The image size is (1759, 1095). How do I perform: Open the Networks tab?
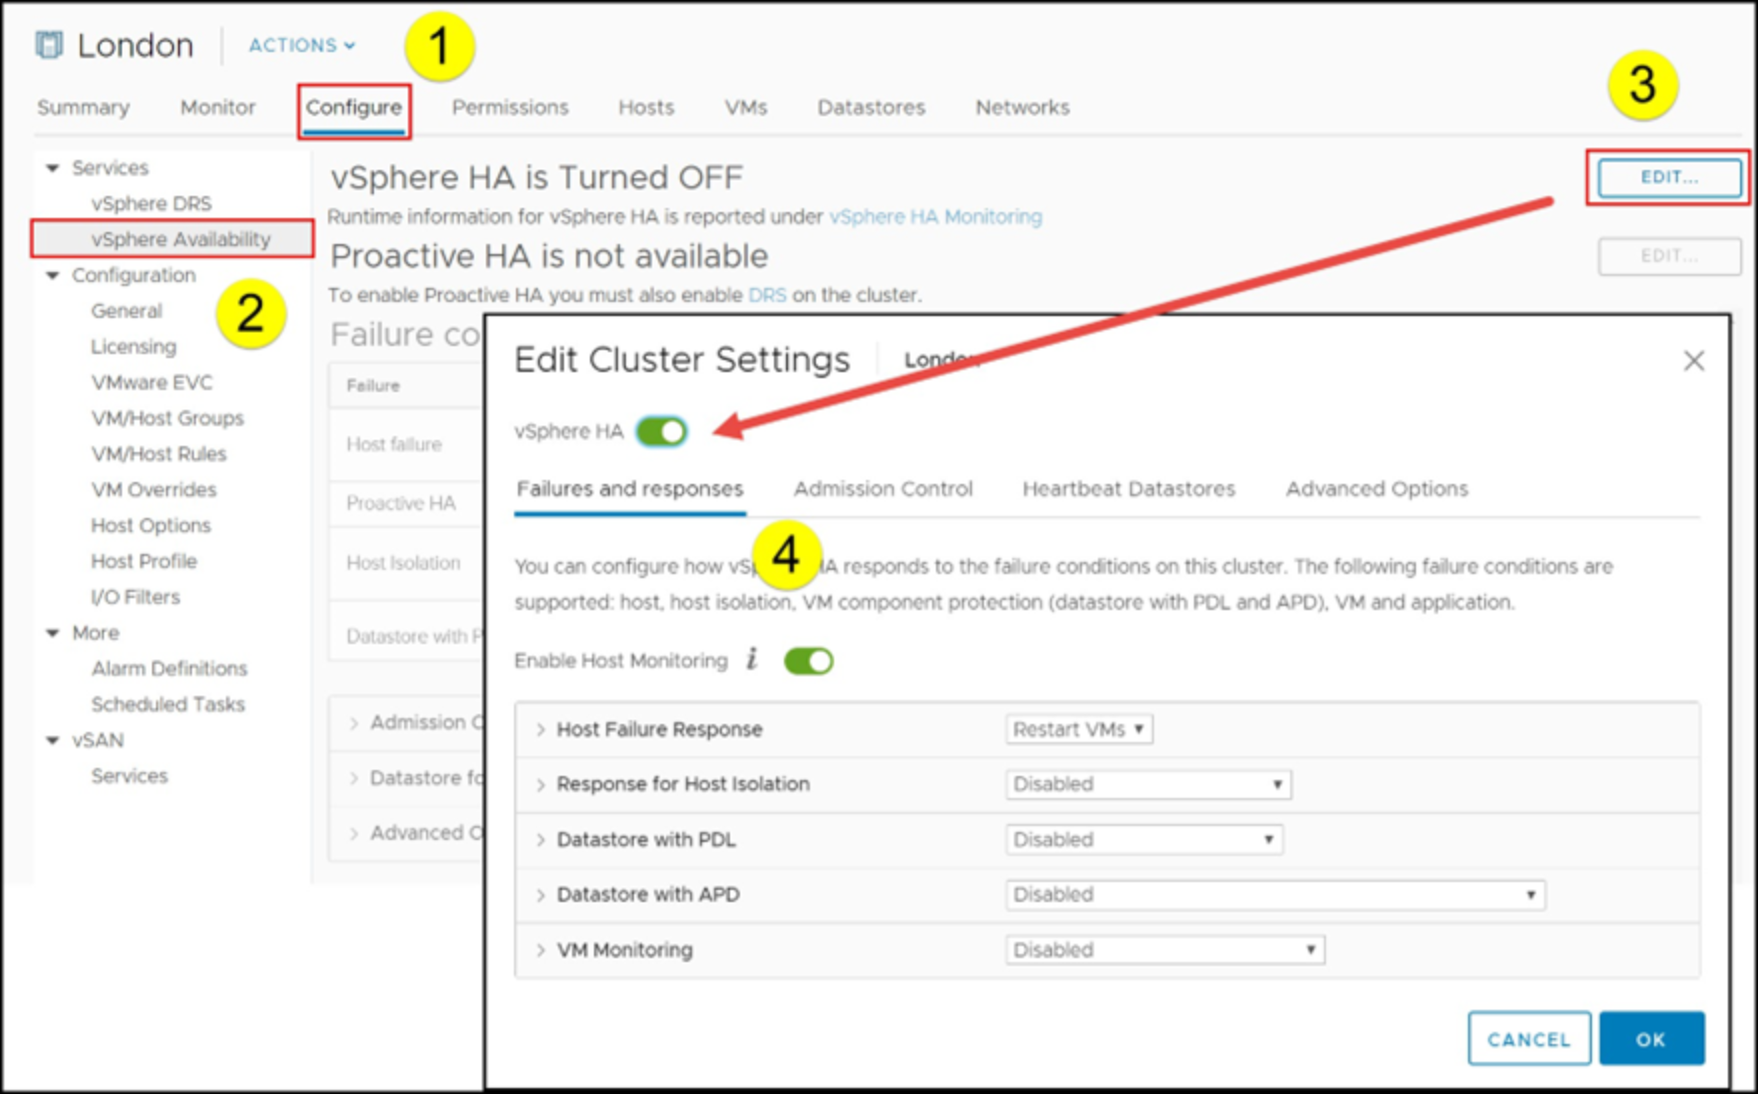[1022, 107]
